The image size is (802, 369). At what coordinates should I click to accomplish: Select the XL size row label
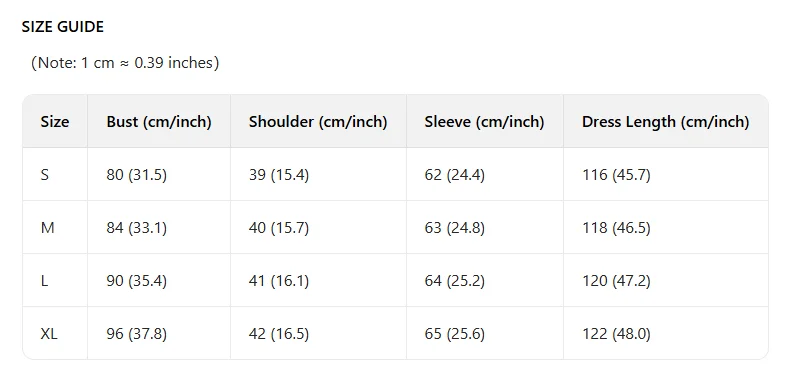49,334
